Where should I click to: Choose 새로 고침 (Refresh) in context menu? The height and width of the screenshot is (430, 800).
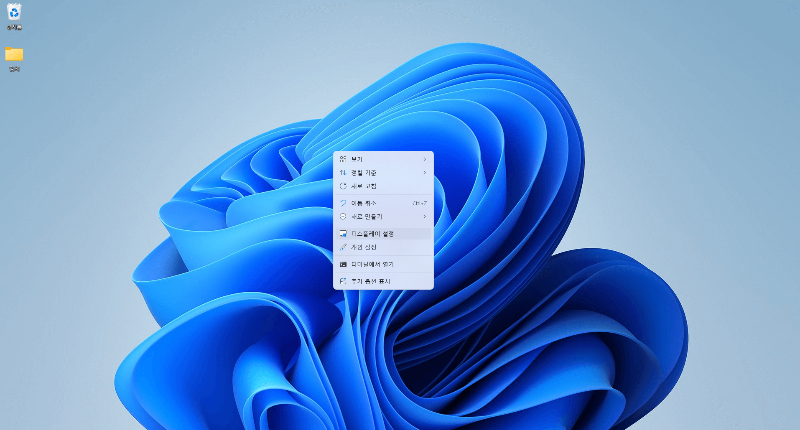pos(383,186)
